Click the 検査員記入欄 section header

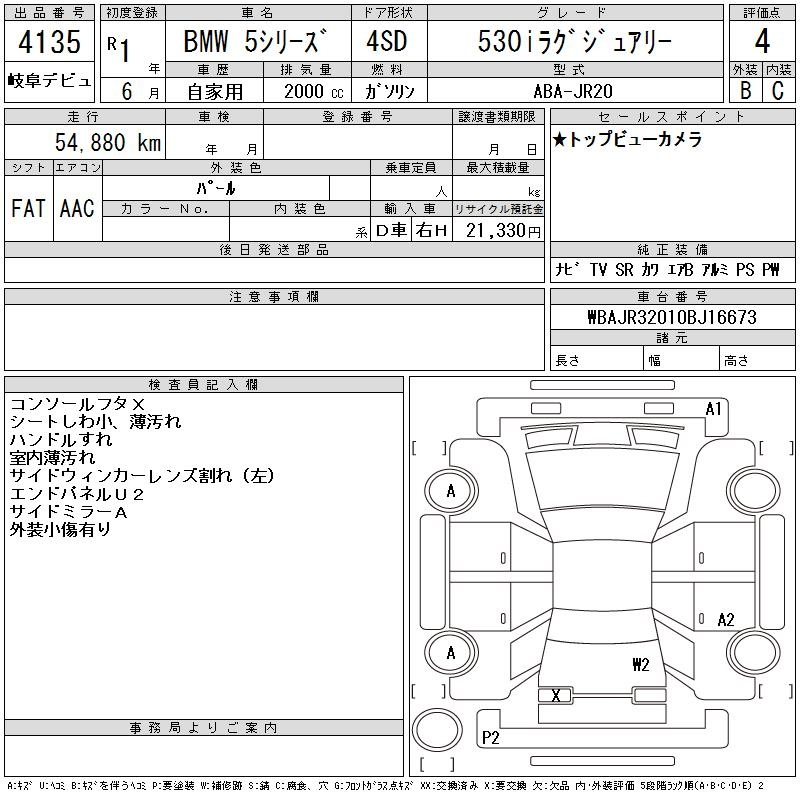pos(204,385)
